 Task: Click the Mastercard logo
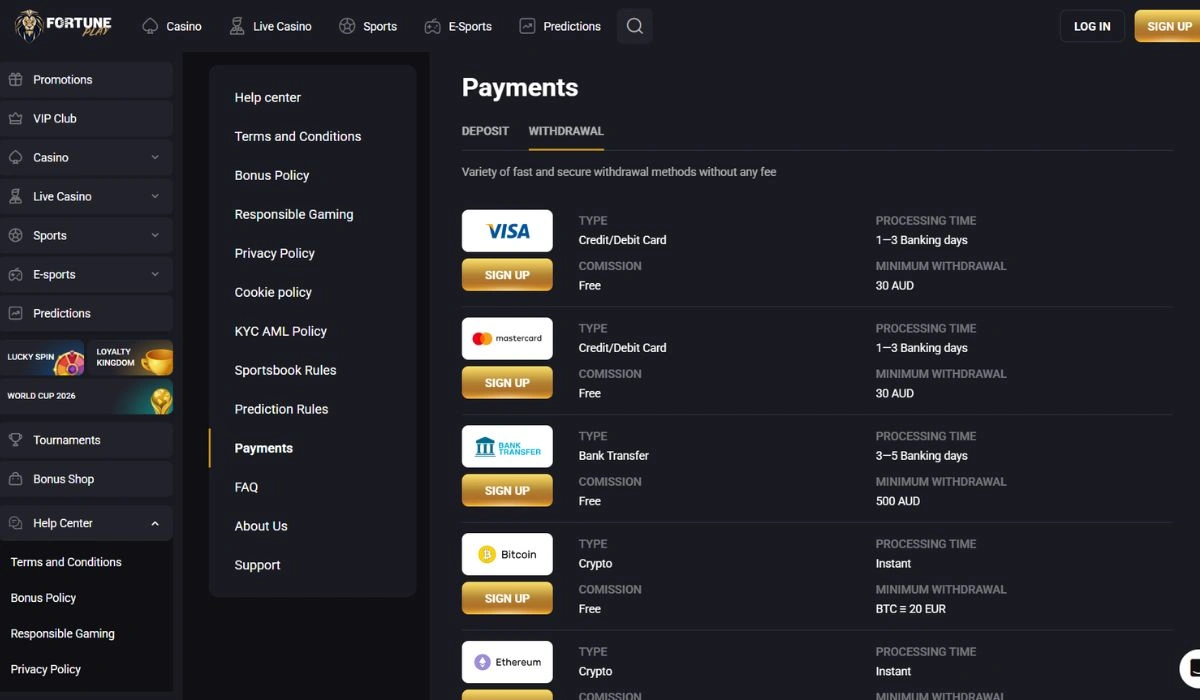[x=507, y=339]
